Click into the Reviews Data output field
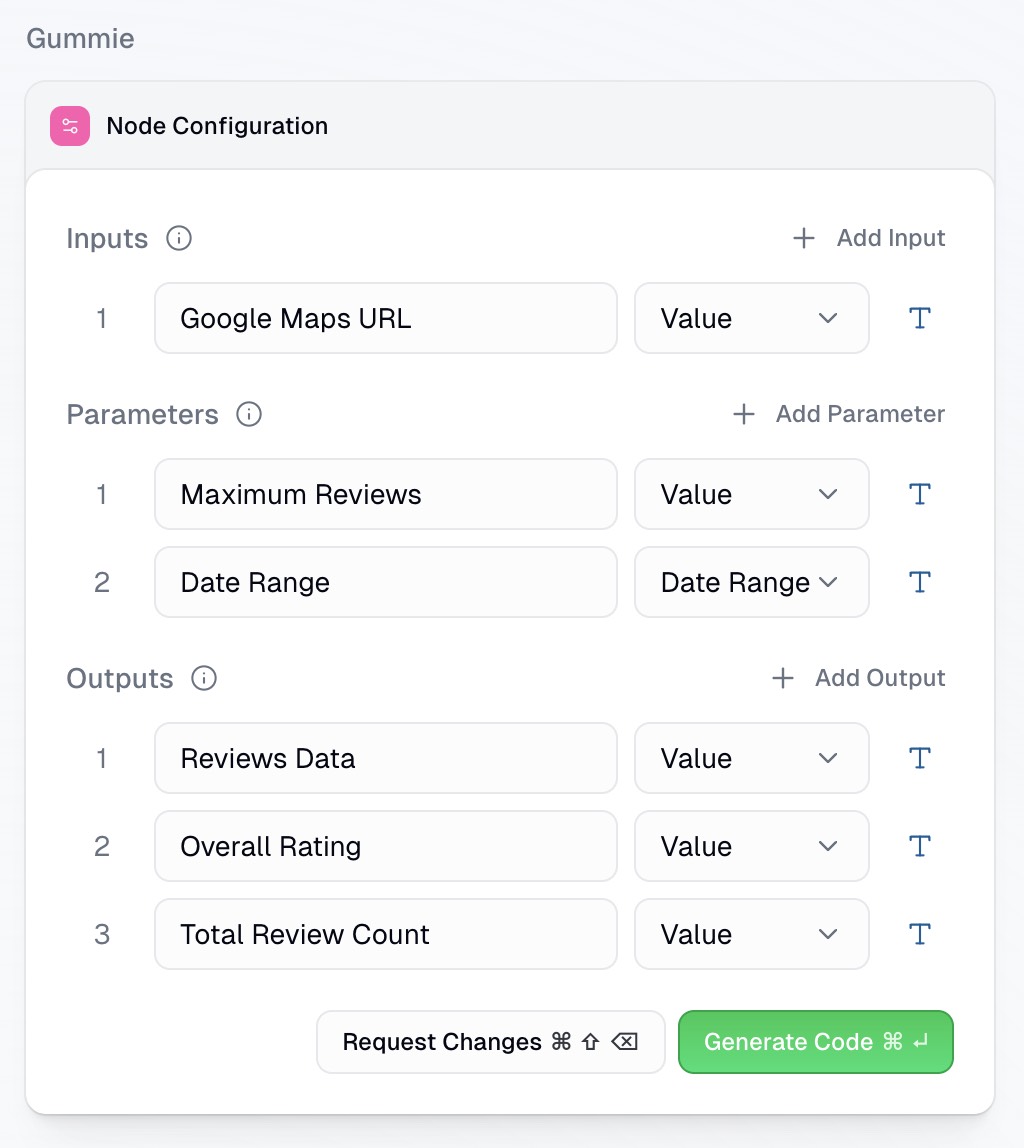 [386, 758]
